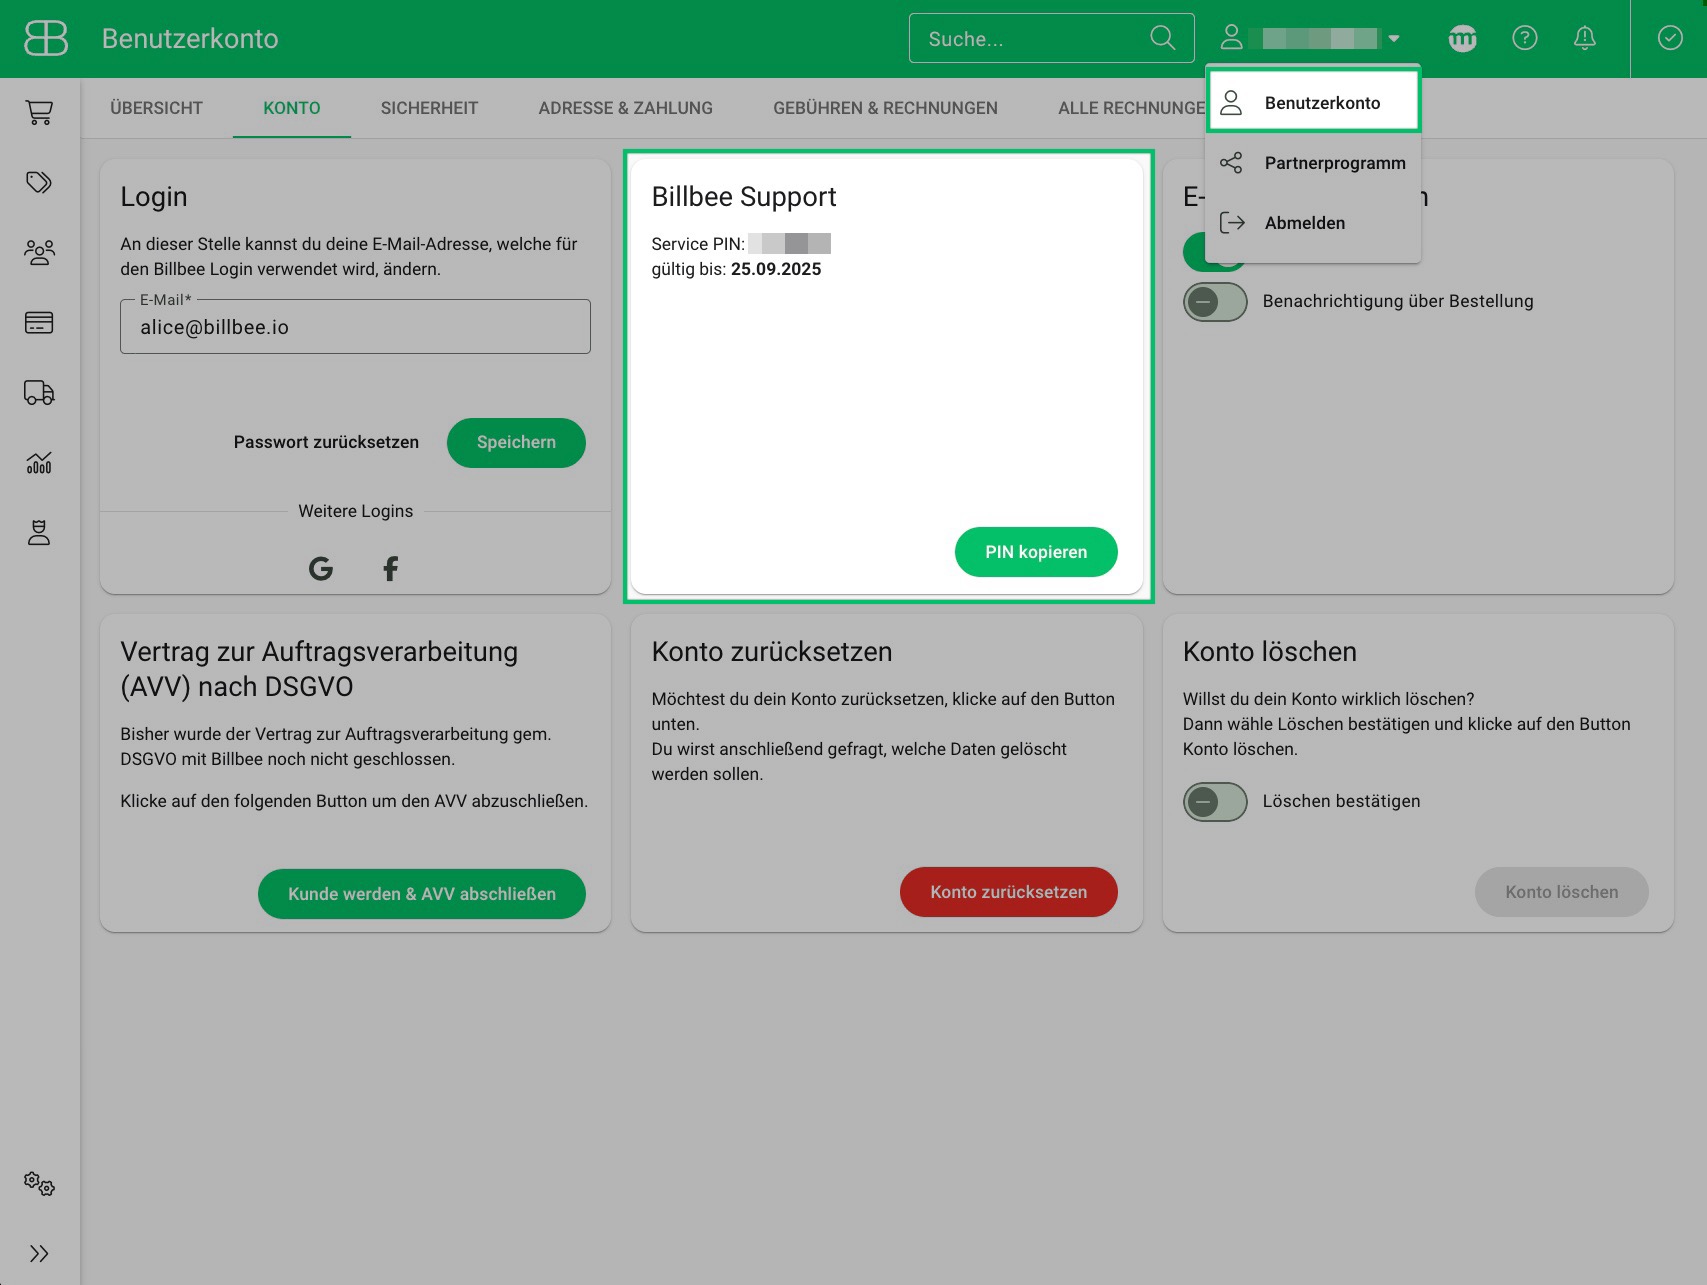Open the statistics chart sidebar icon
Screen dimensions: 1707x1285
click(39, 462)
